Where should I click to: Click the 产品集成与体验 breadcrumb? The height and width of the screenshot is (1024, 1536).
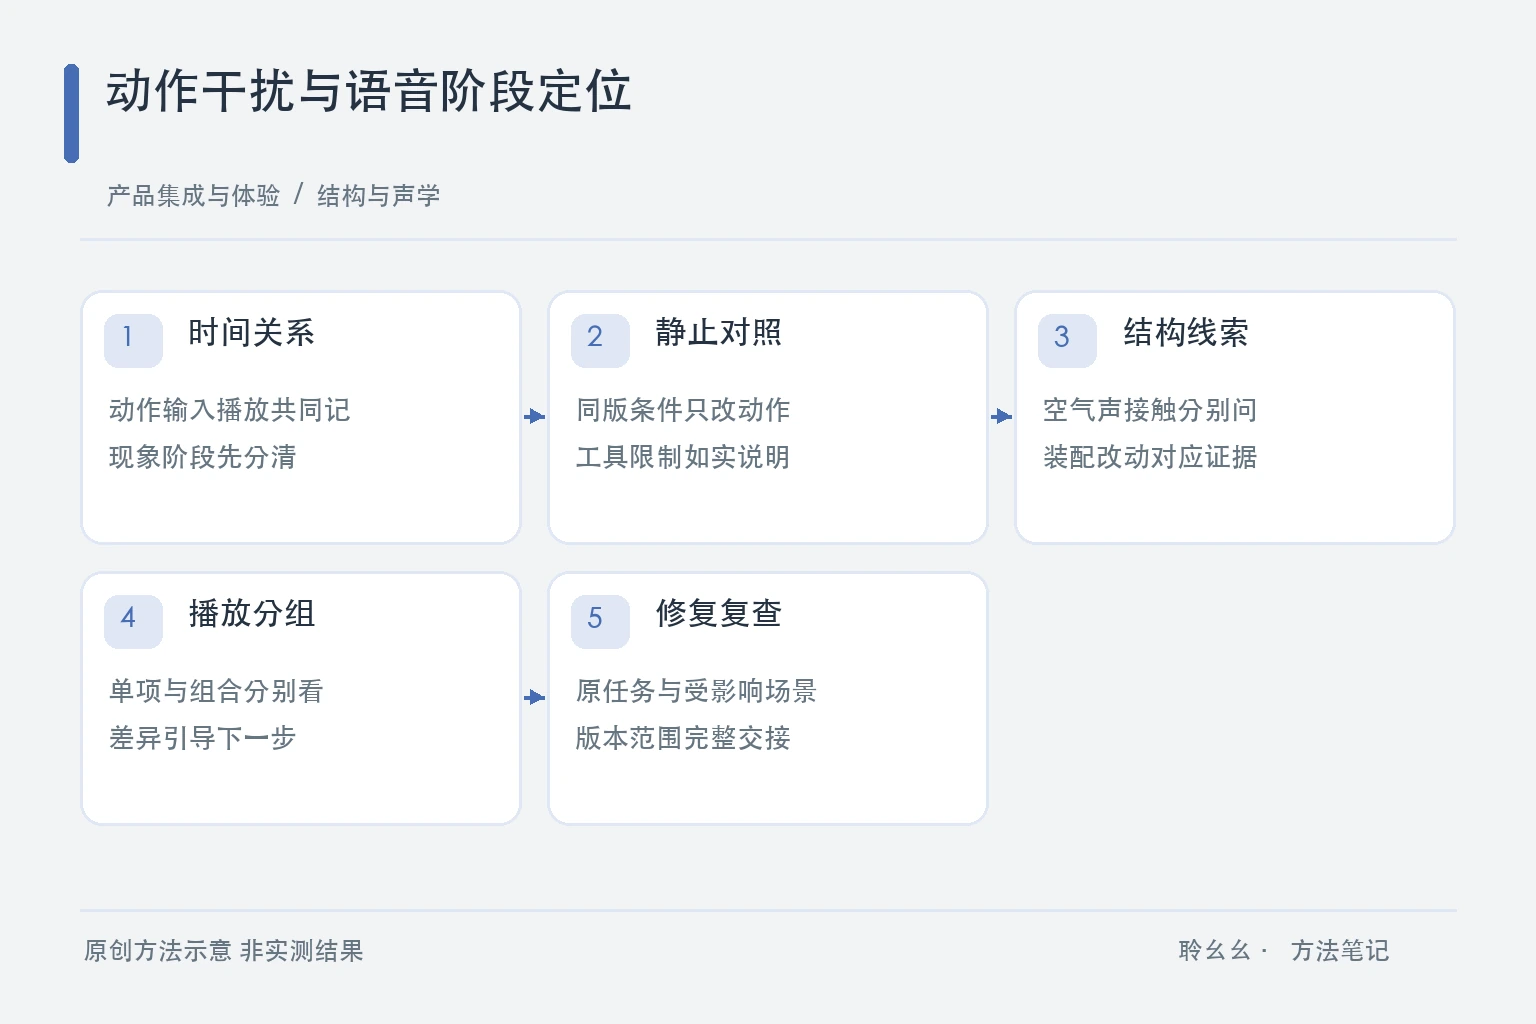coord(193,196)
